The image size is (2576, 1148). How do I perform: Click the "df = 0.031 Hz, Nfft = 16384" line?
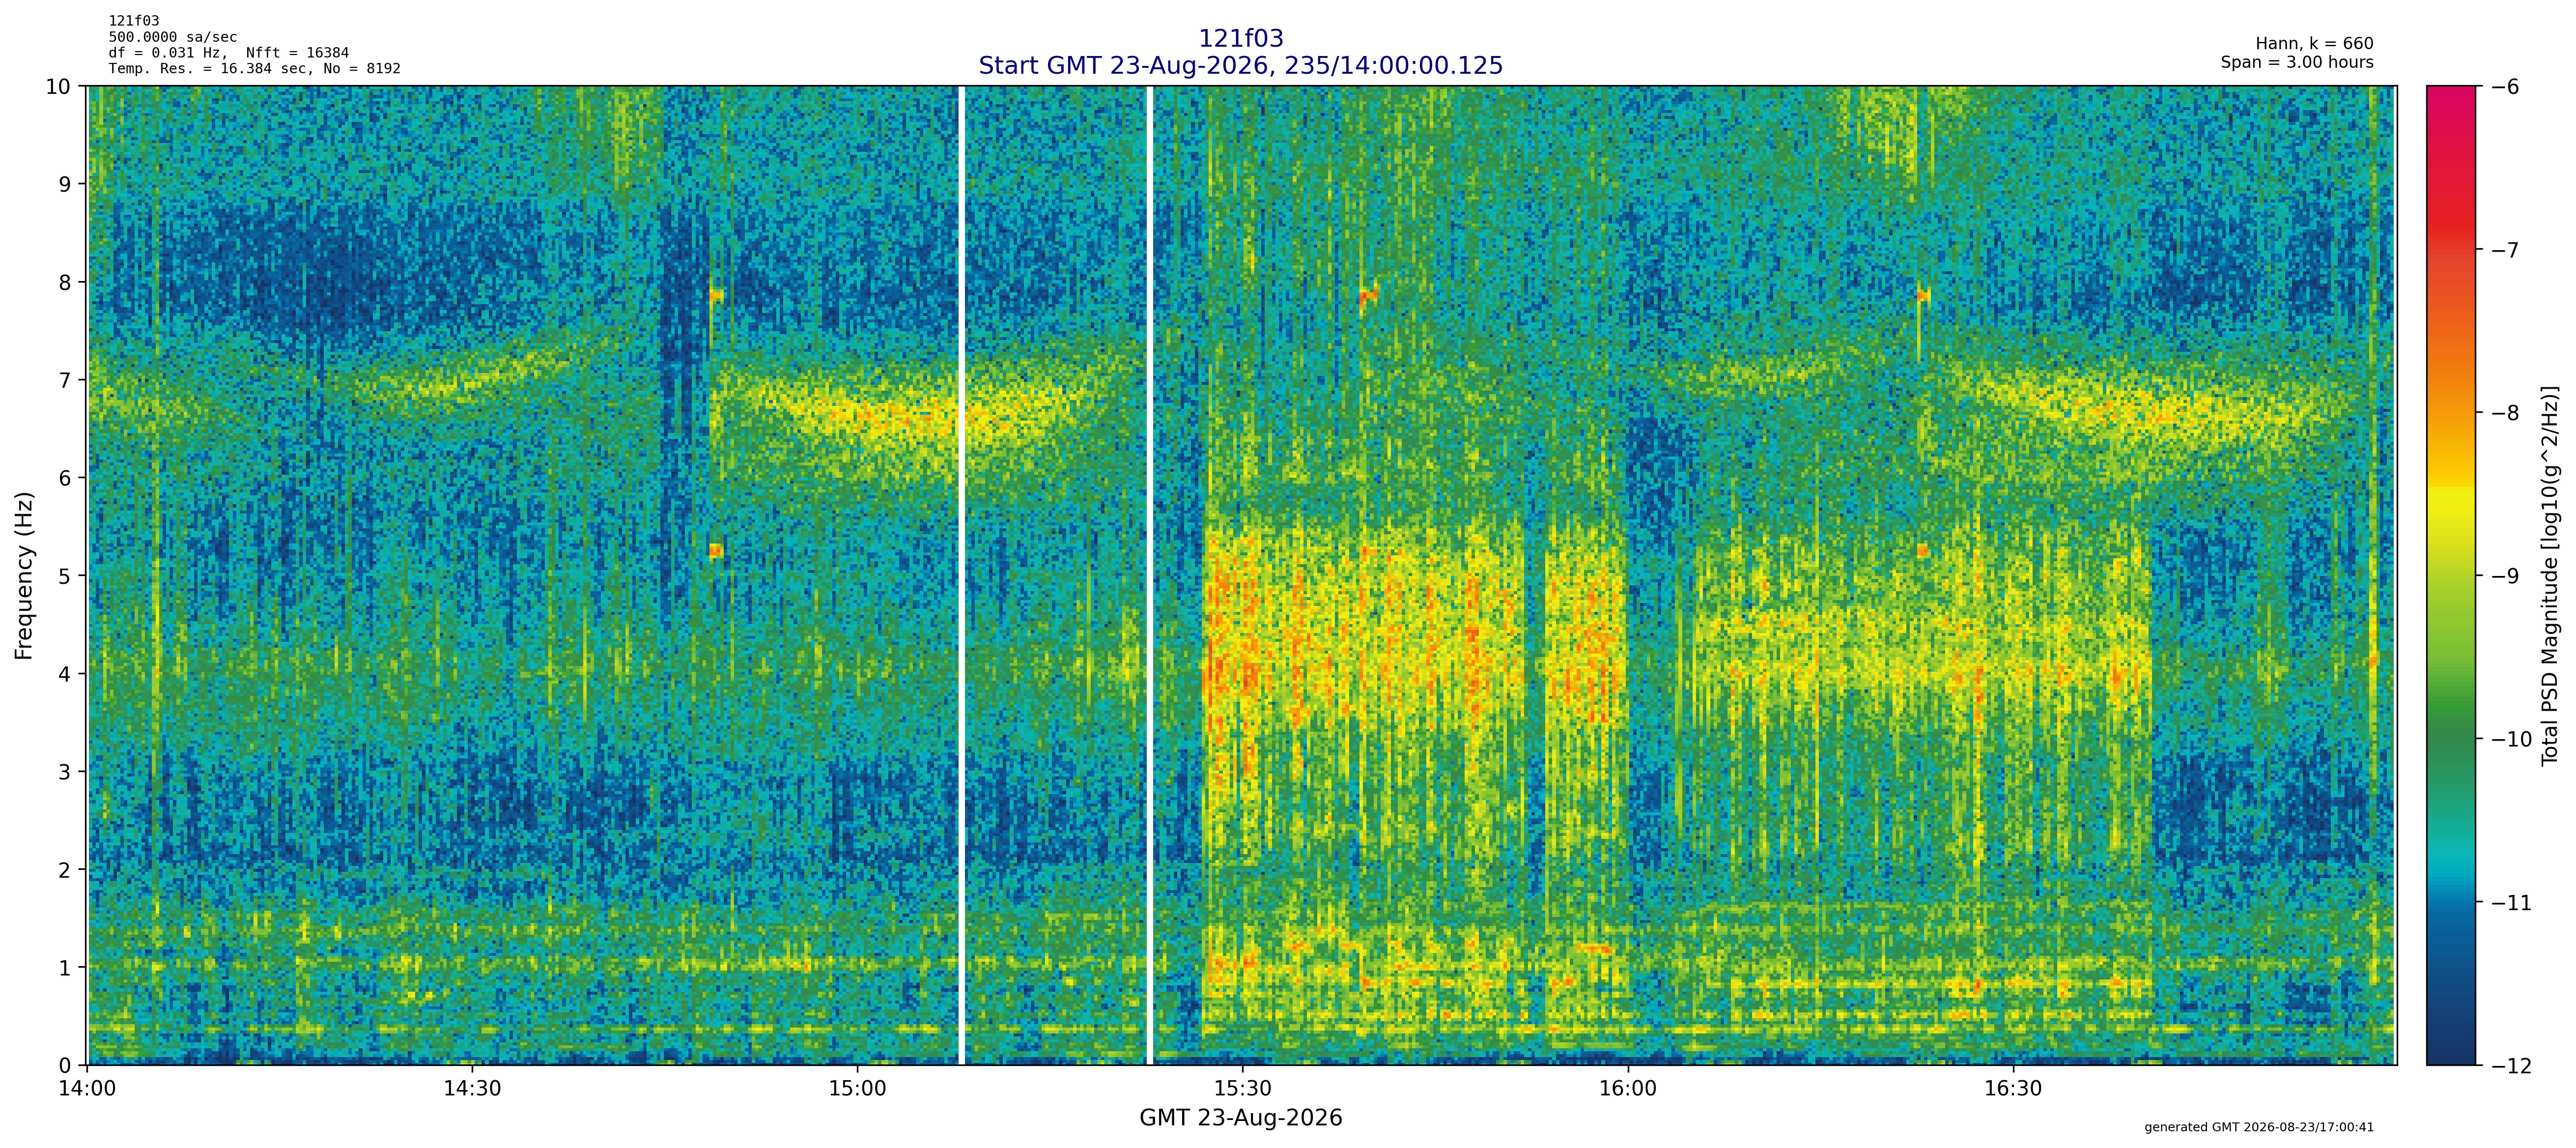click(x=229, y=53)
